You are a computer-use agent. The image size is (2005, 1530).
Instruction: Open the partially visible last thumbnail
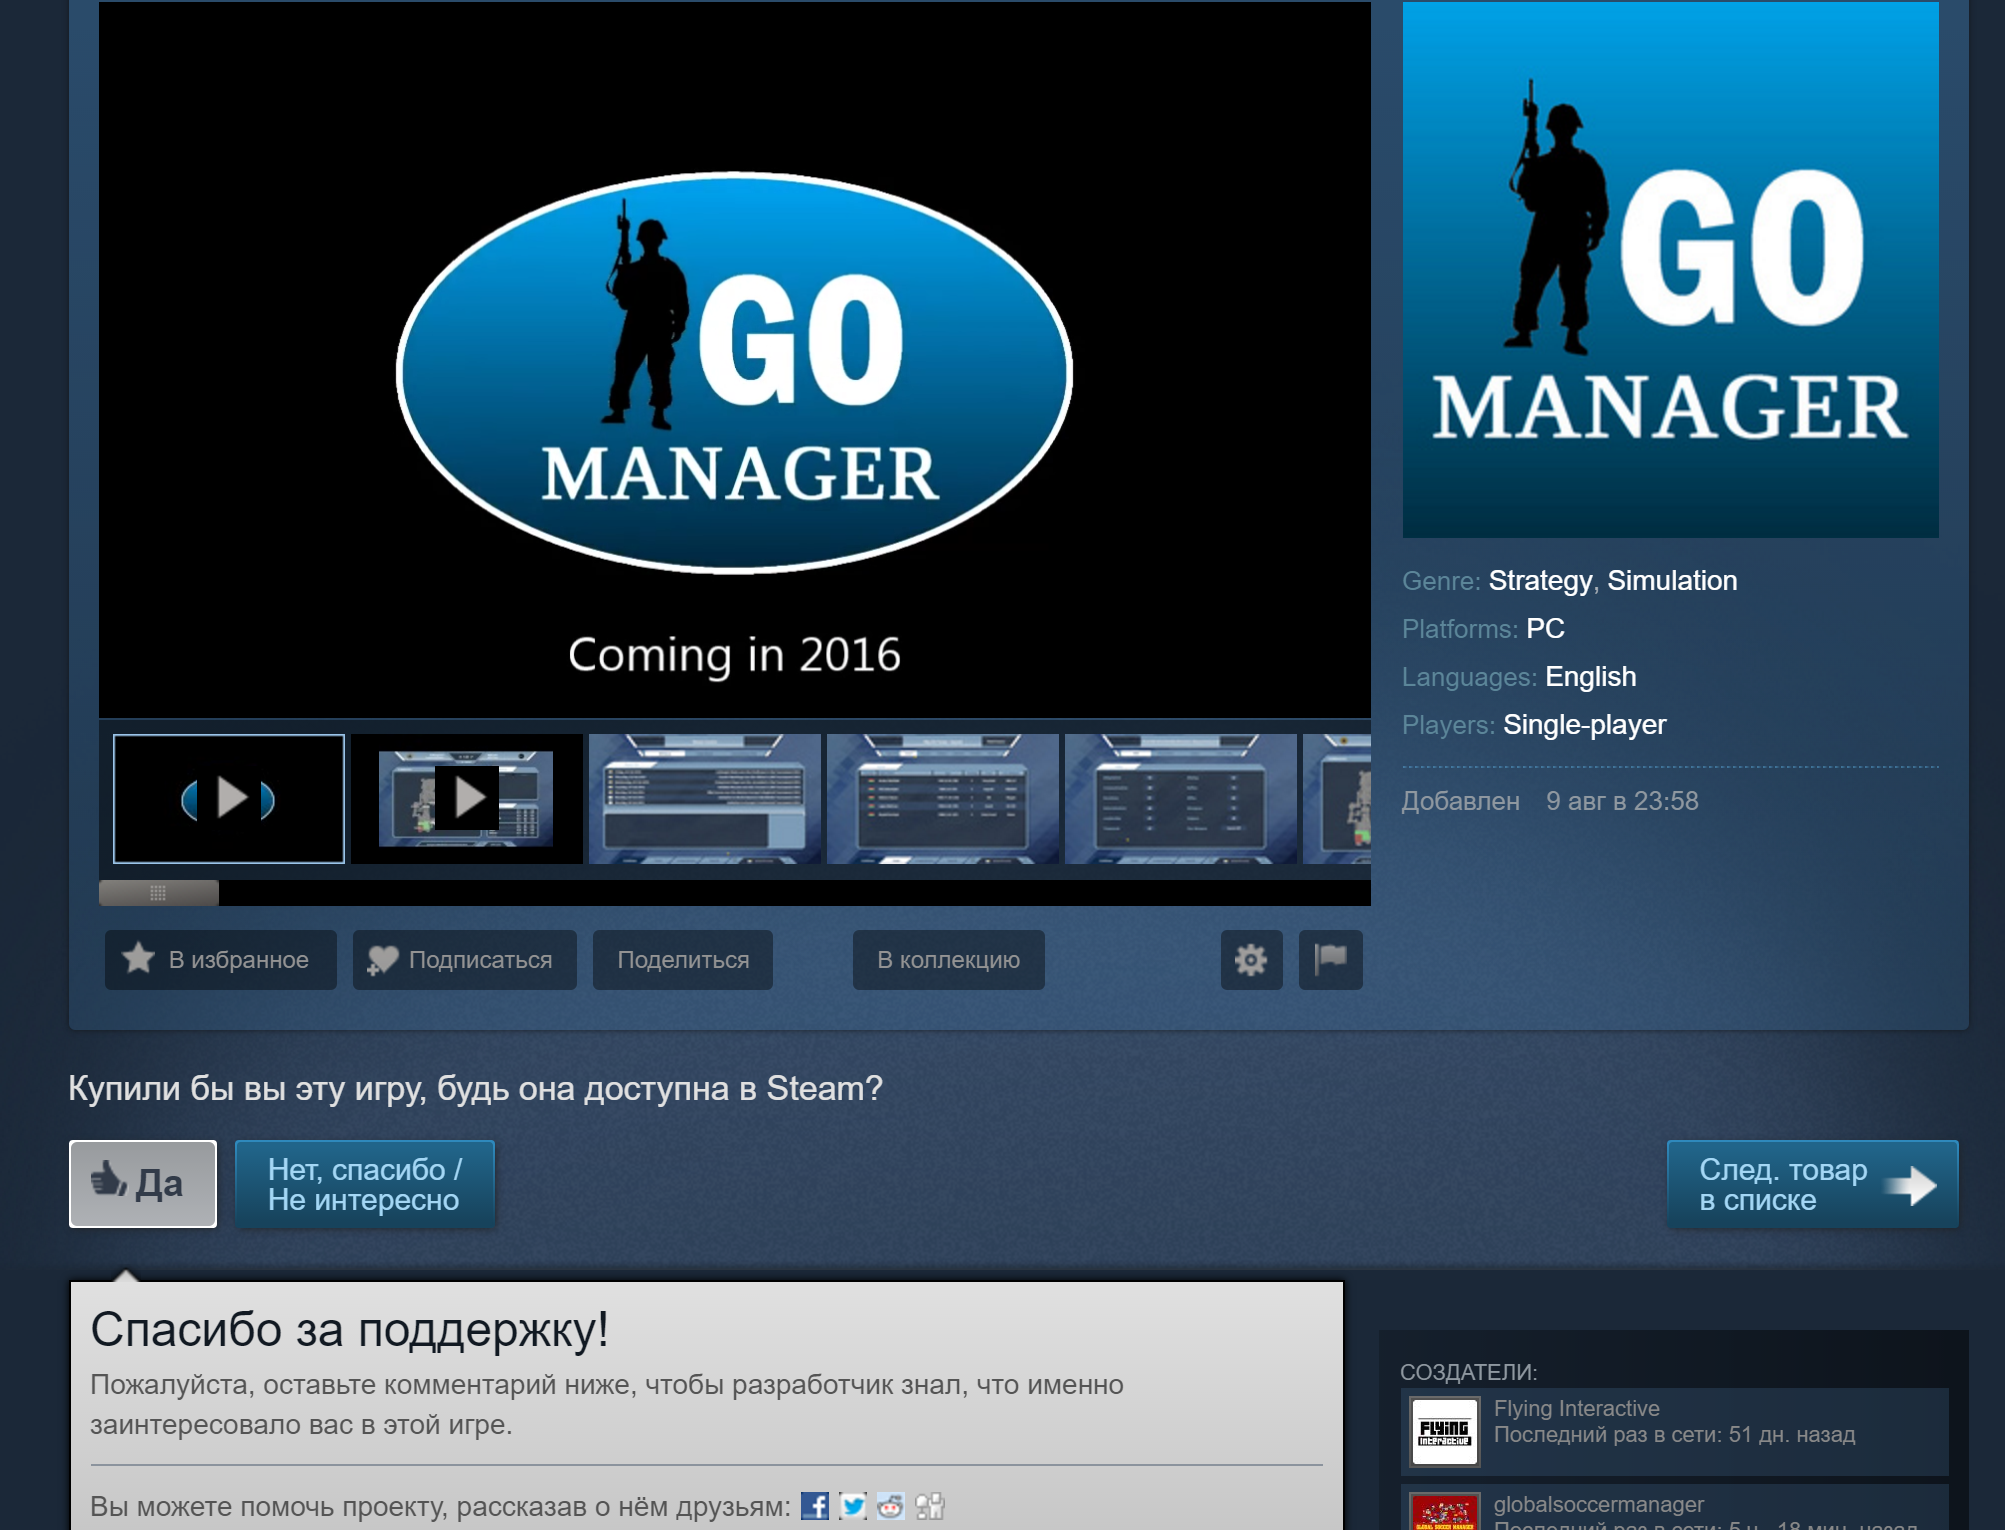[x=1337, y=799]
